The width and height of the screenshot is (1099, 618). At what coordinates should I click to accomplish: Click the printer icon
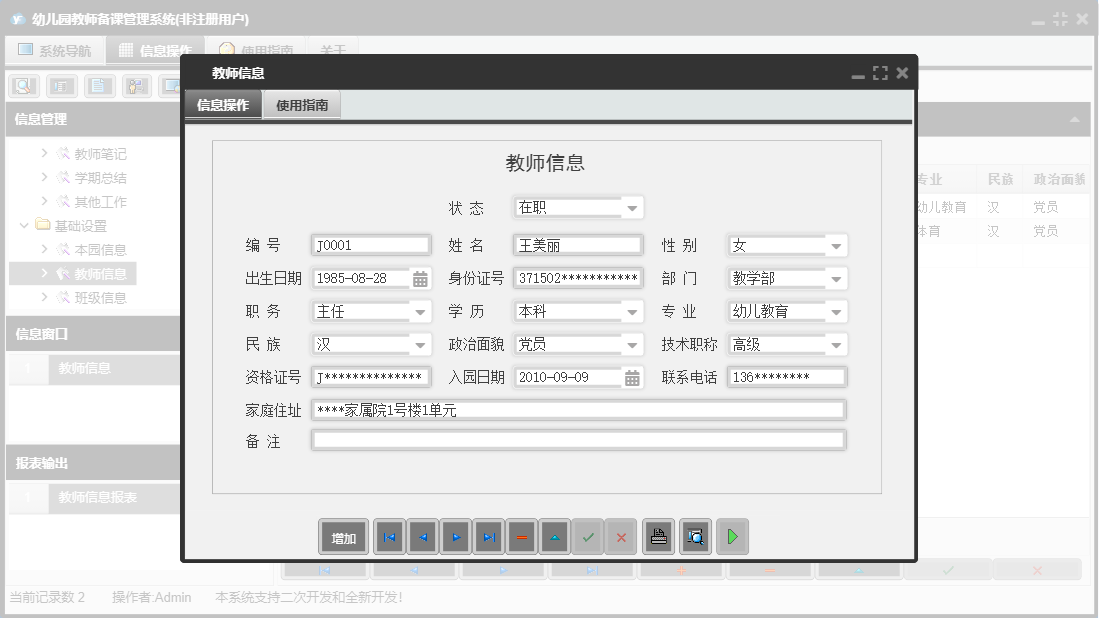click(x=658, y=538)
